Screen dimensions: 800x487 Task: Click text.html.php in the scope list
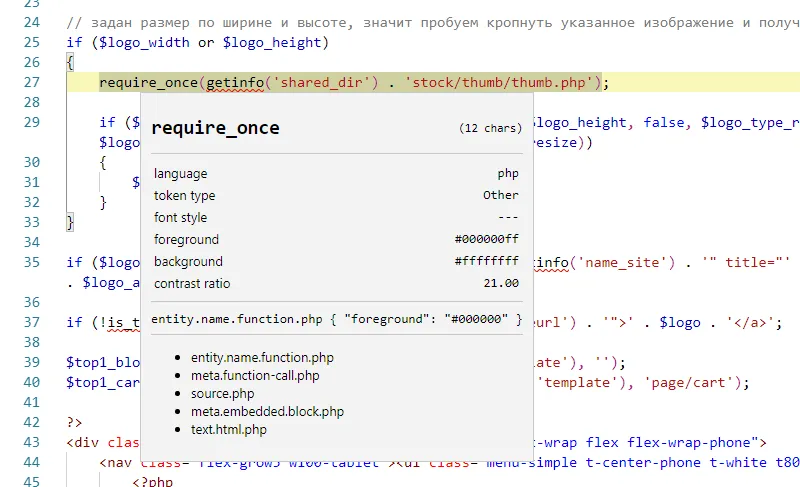(x=229, y=429)
